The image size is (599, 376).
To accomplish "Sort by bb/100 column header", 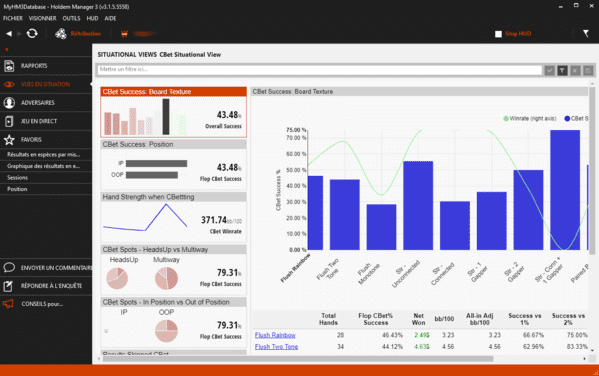I will [x=444, y=319].
